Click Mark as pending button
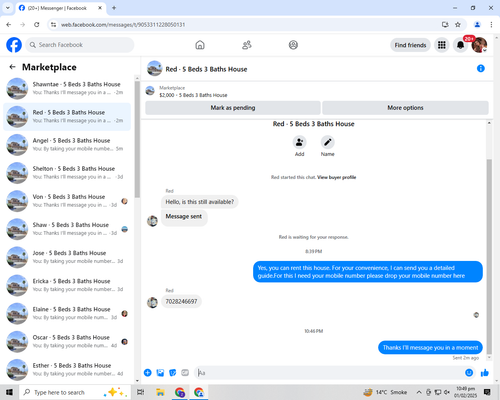Viewport: 500px width, 400px height. pos(233,108)
